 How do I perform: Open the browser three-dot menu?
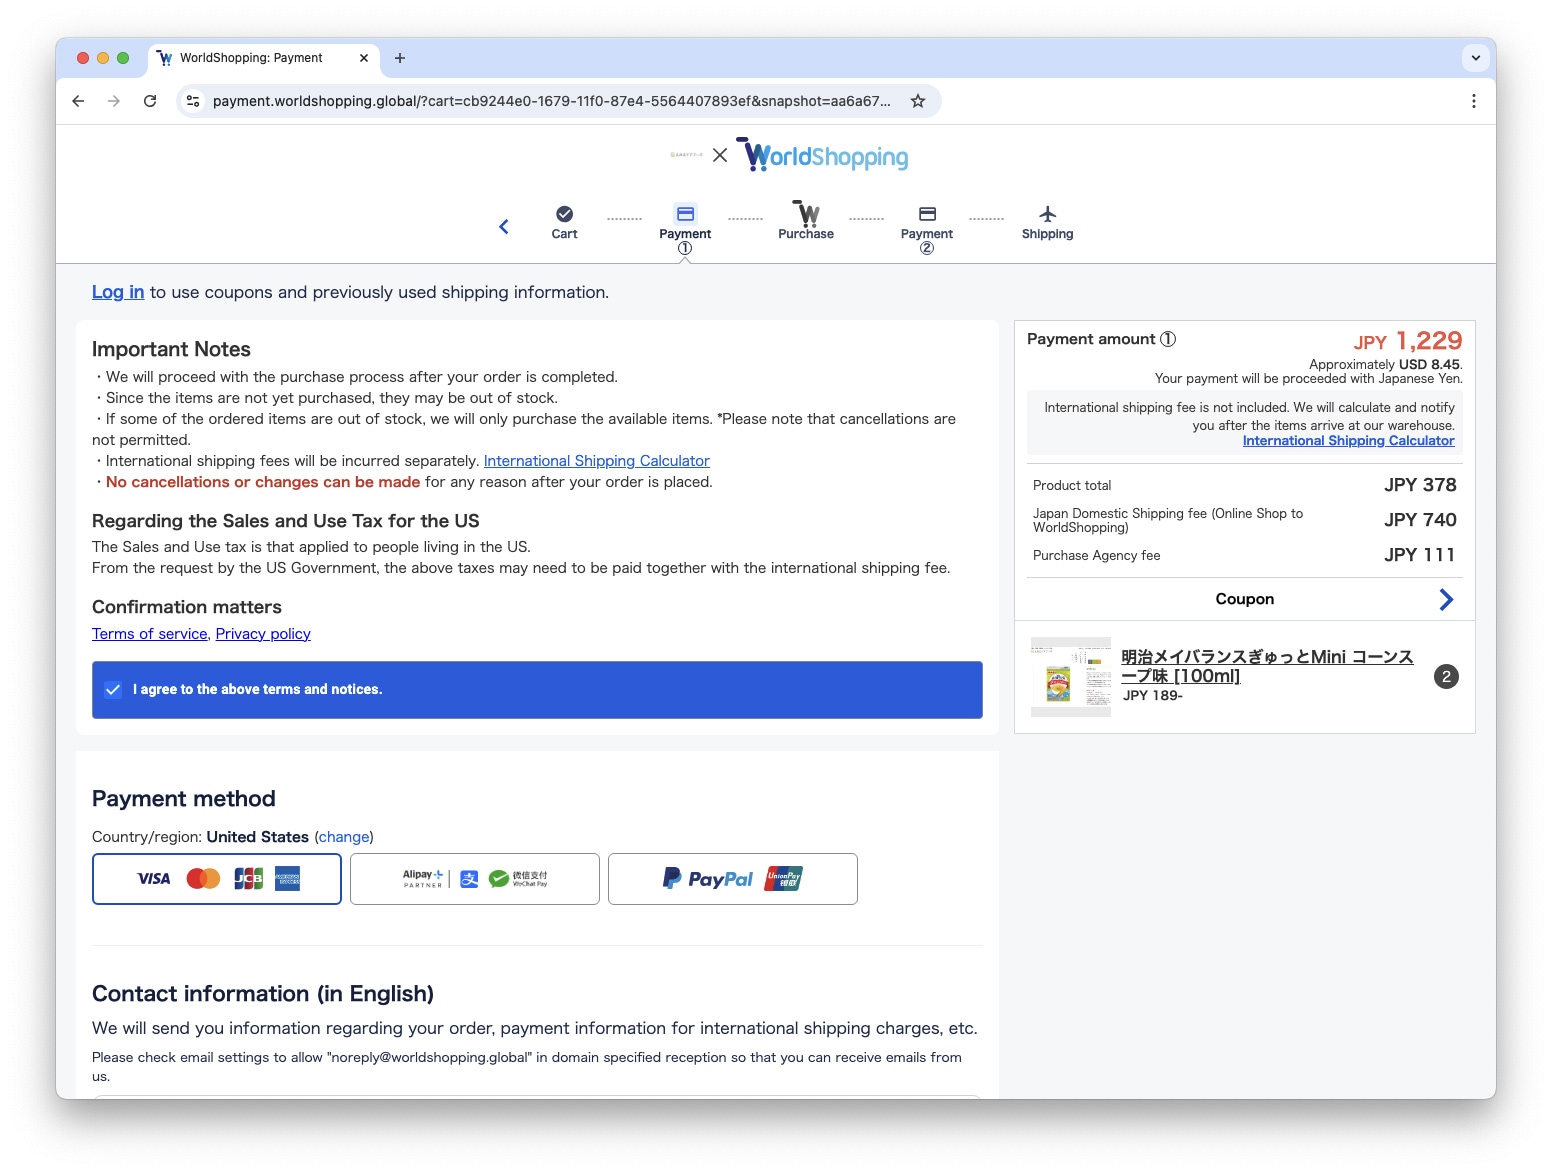pos(1473,101)
